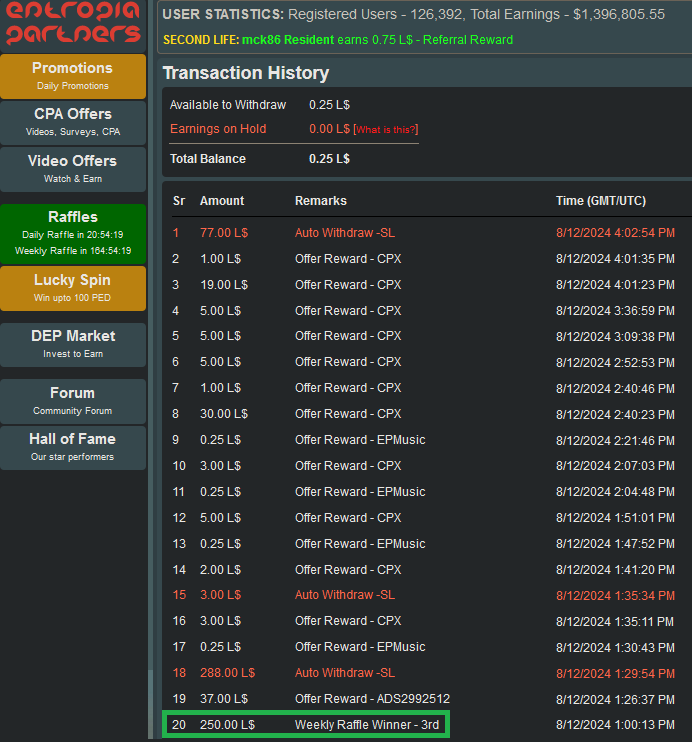Click timestamp 8/12/2024 2:04:48 PM
692x742 pixels.
(x=615, y=492)
